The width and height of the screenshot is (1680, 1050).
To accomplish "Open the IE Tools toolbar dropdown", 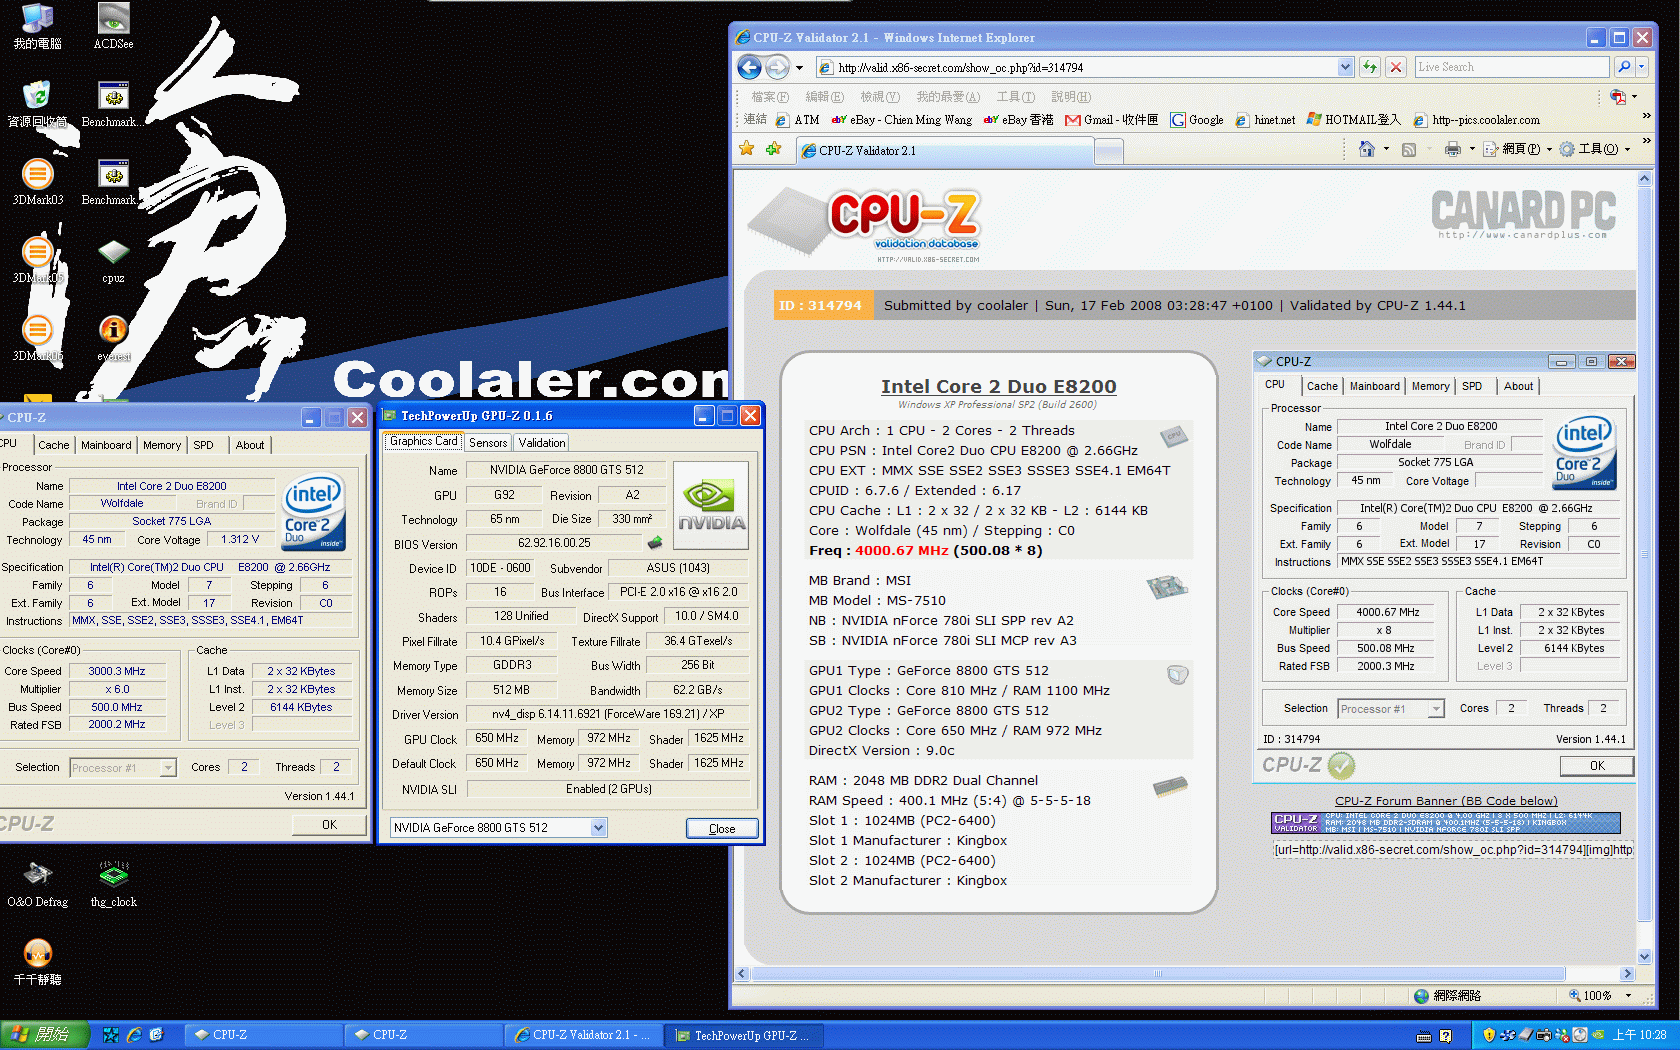I will point(1595,149).
